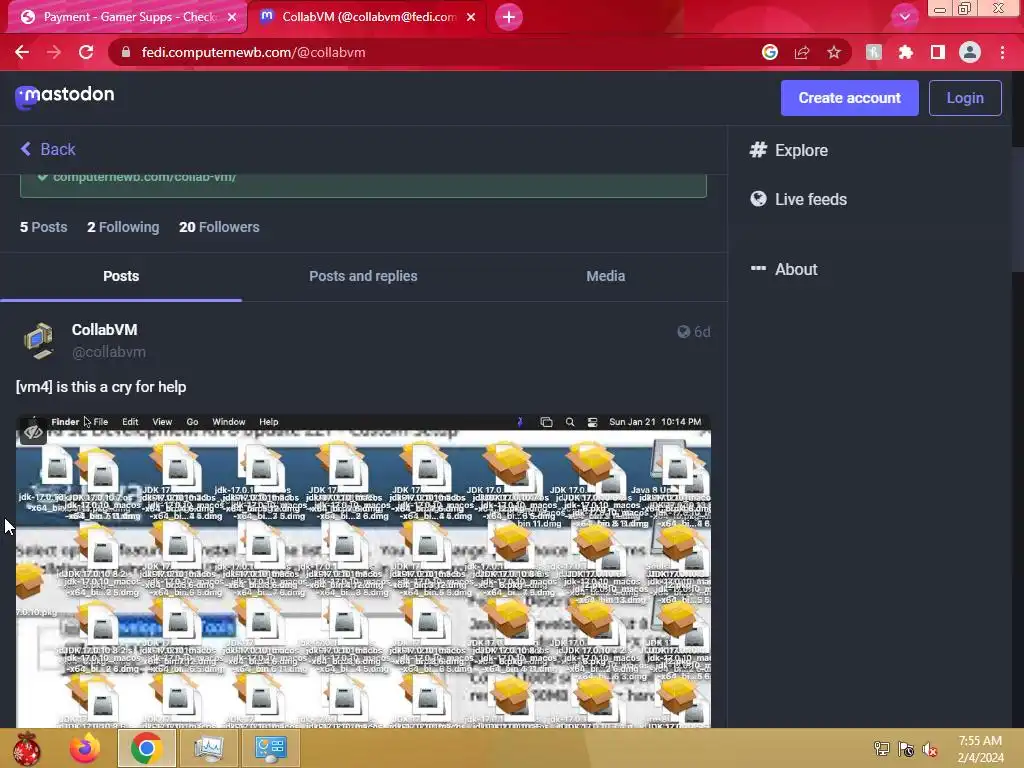
Task: Open the ornament Start button on taskbar
Action: (x=27, y=748)
